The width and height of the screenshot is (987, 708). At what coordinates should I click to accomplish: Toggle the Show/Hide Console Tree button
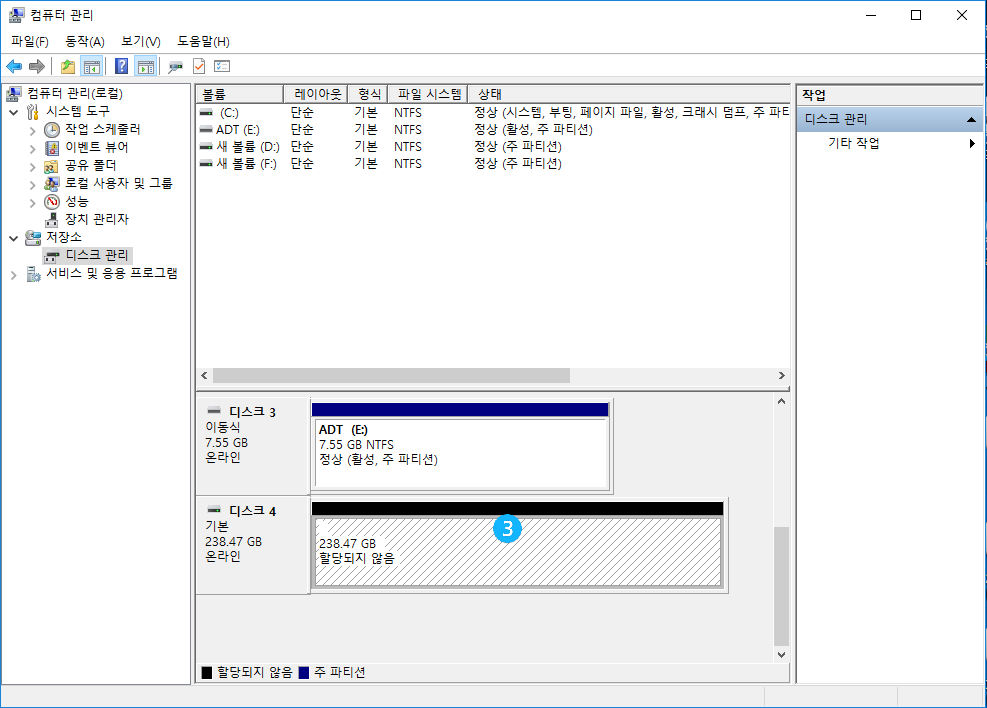pos(92,66)
